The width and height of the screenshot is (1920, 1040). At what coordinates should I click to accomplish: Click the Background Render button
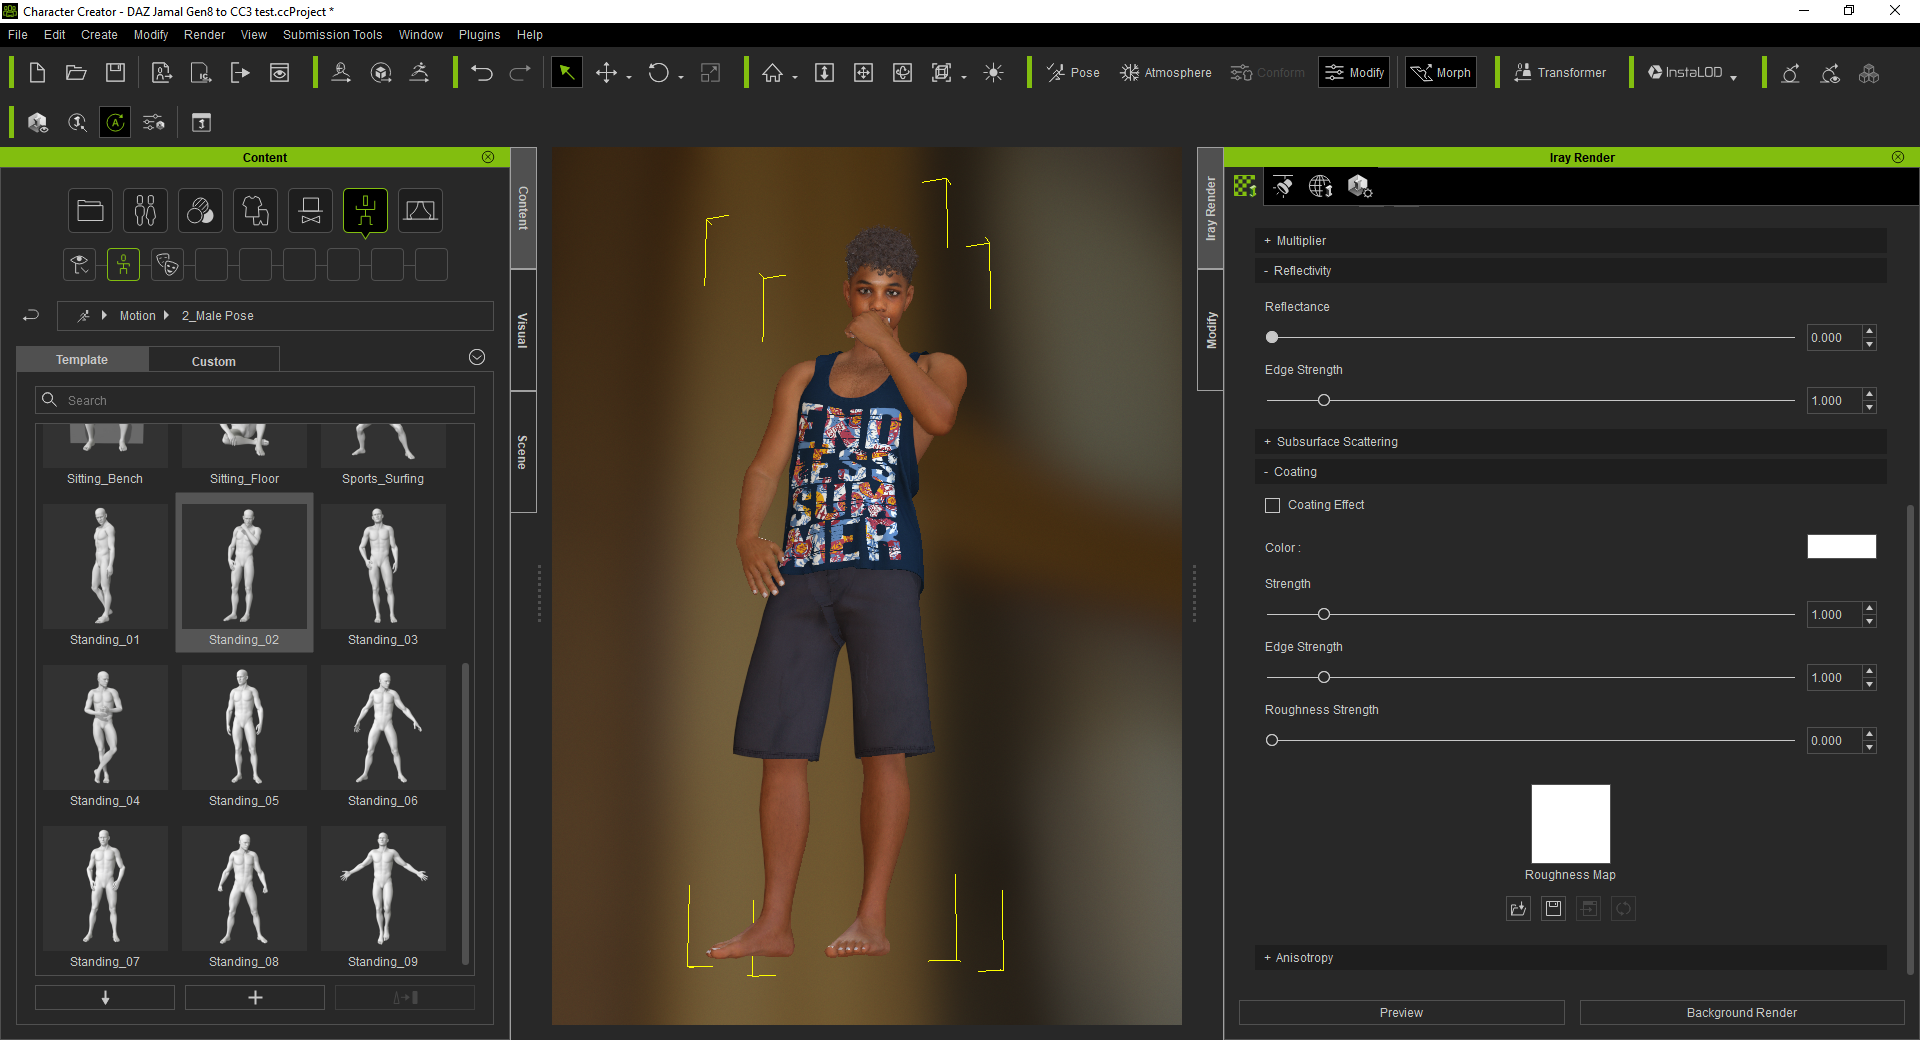pos(1741,1013)
